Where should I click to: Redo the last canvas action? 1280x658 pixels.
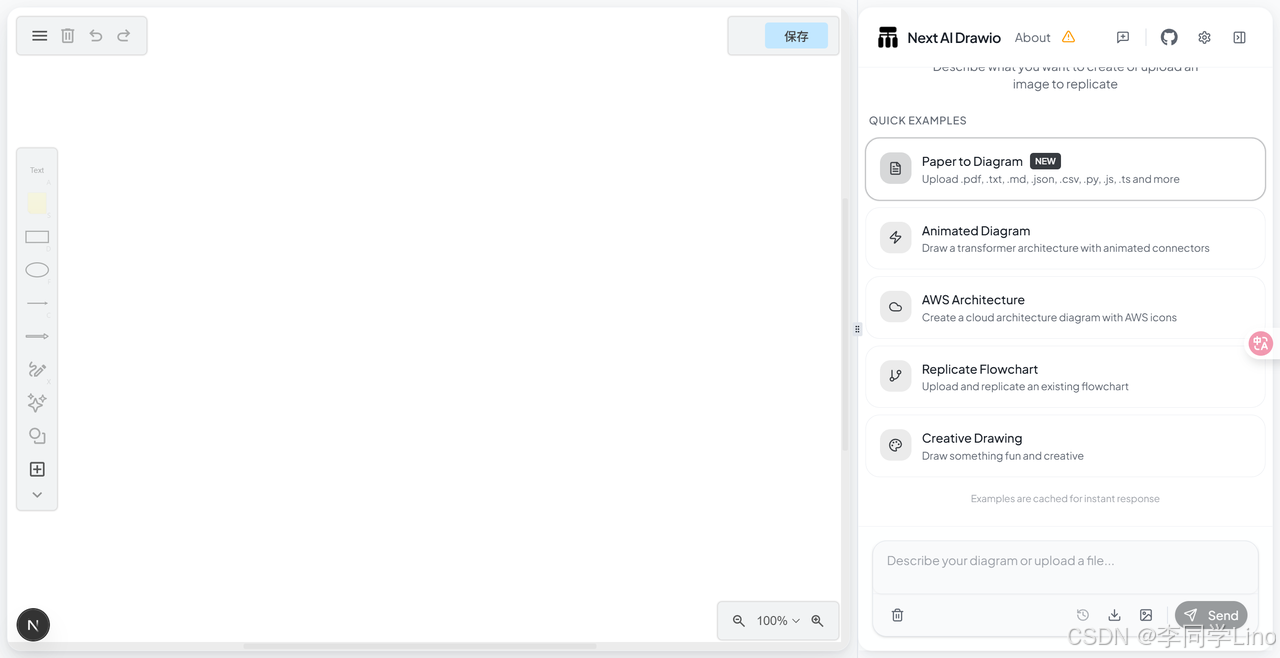124,36
